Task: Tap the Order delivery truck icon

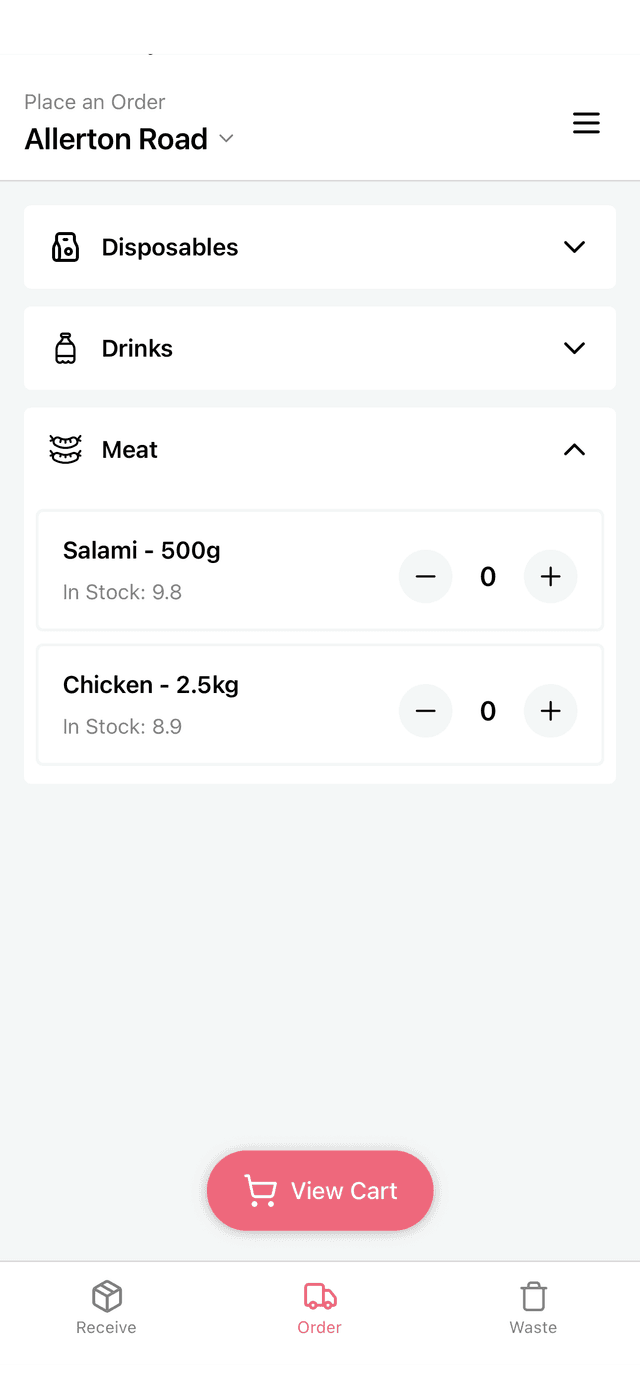Action: (x=319, y=1296)
